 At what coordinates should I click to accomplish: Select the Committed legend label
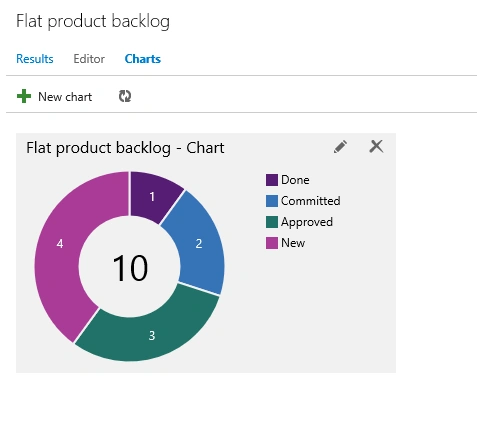pyautogui.click(x=311, y=201)
